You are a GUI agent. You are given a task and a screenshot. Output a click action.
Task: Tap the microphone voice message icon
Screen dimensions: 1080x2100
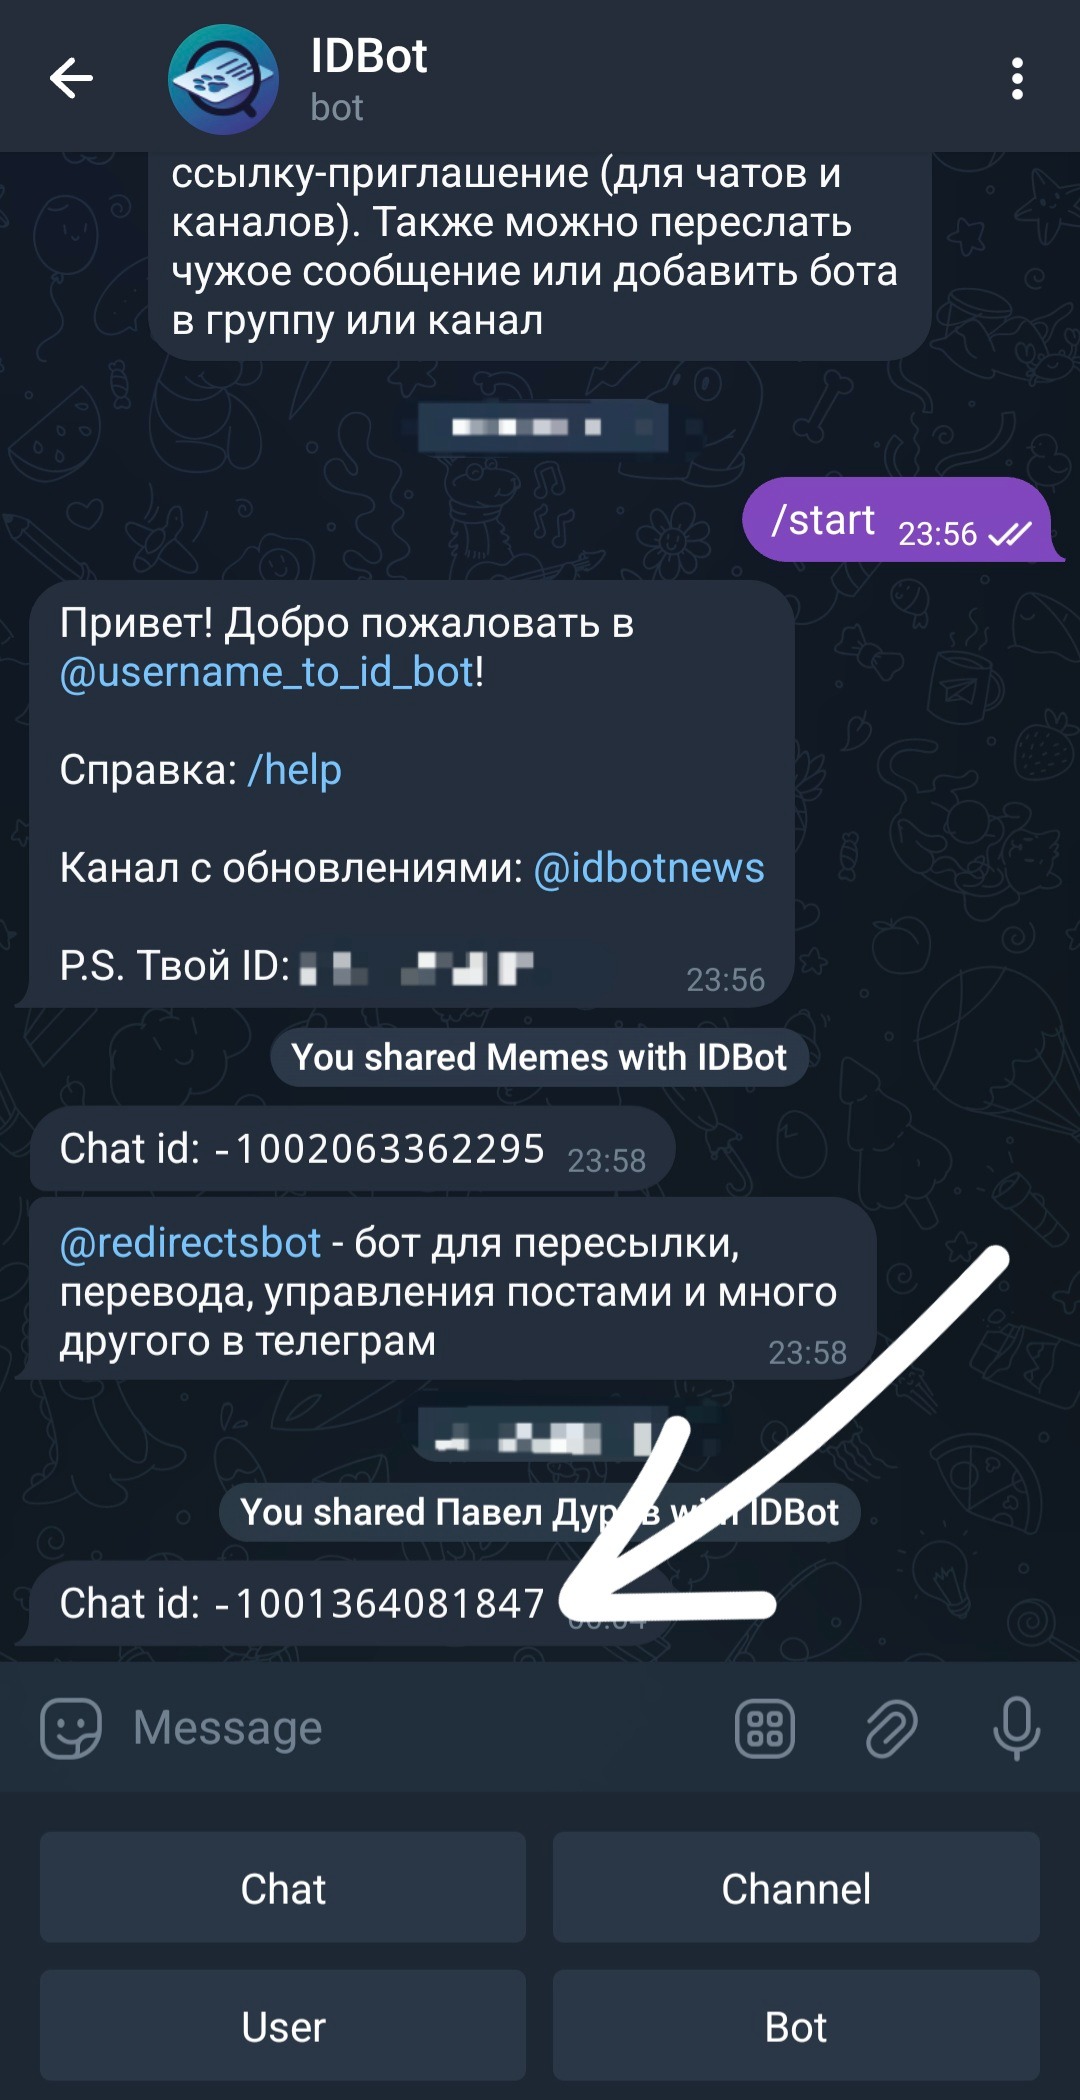click(x=1016, y=1728)
